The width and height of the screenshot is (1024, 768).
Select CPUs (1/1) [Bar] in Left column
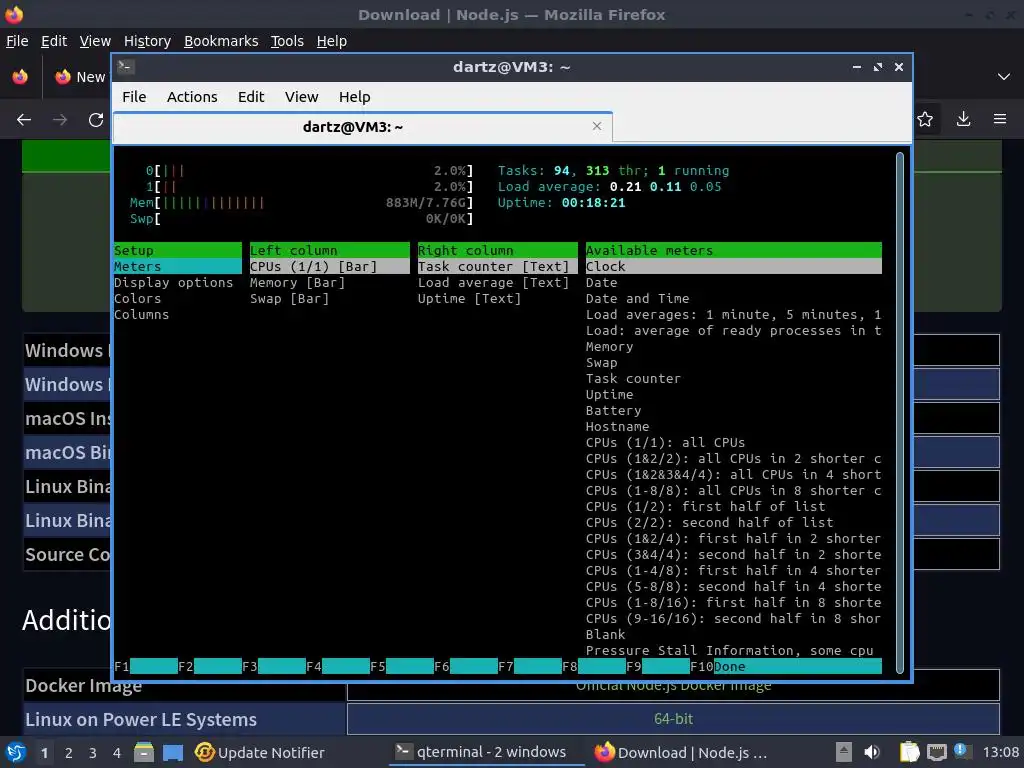(330, 266)
